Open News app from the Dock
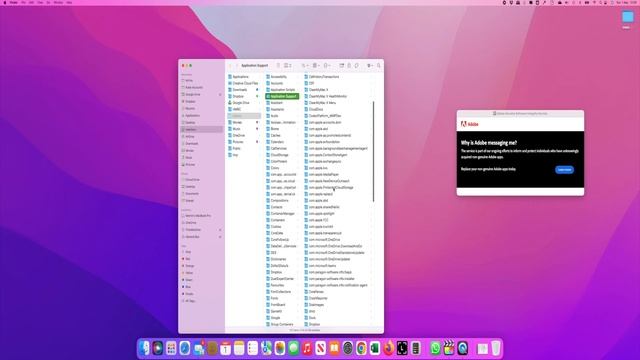 [320, 348]
